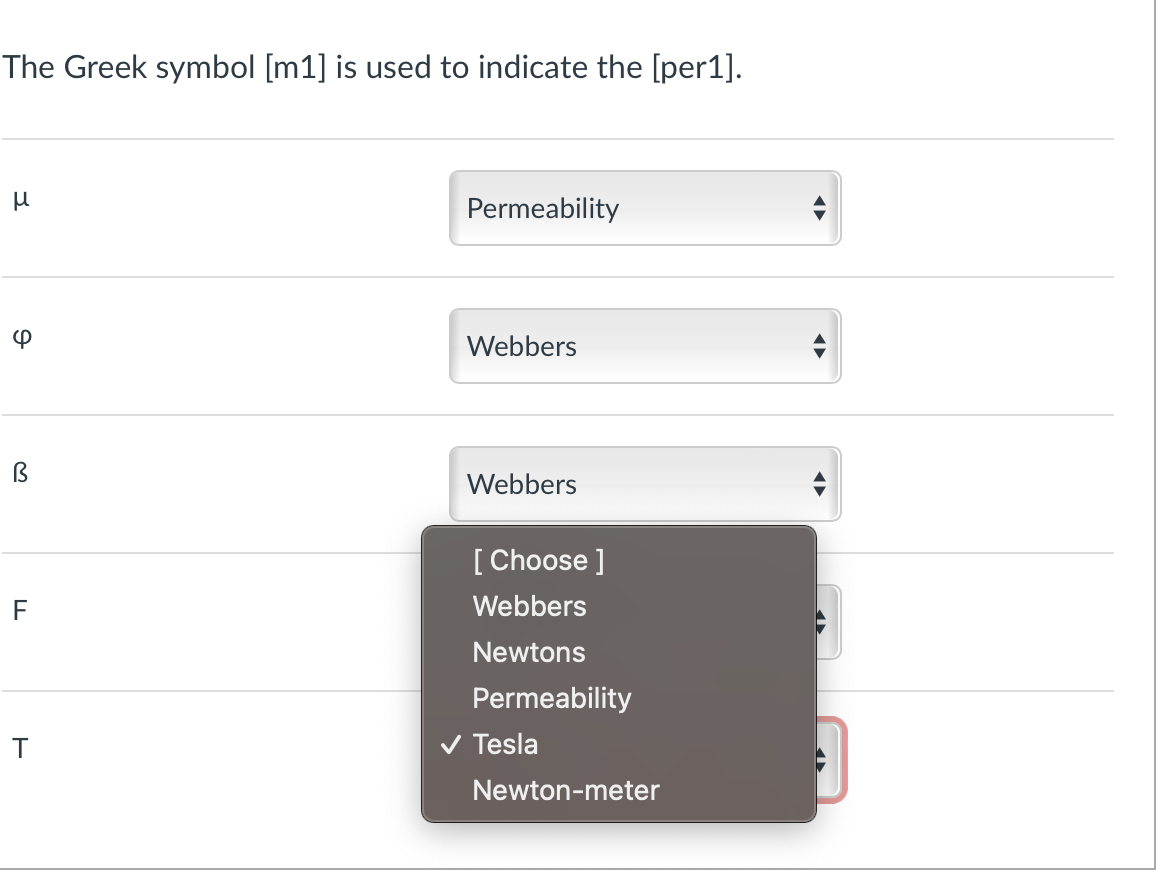Open the Permeability dropdown next to μ
This screenshot has height=882, width=1166.
pos(645,208)
